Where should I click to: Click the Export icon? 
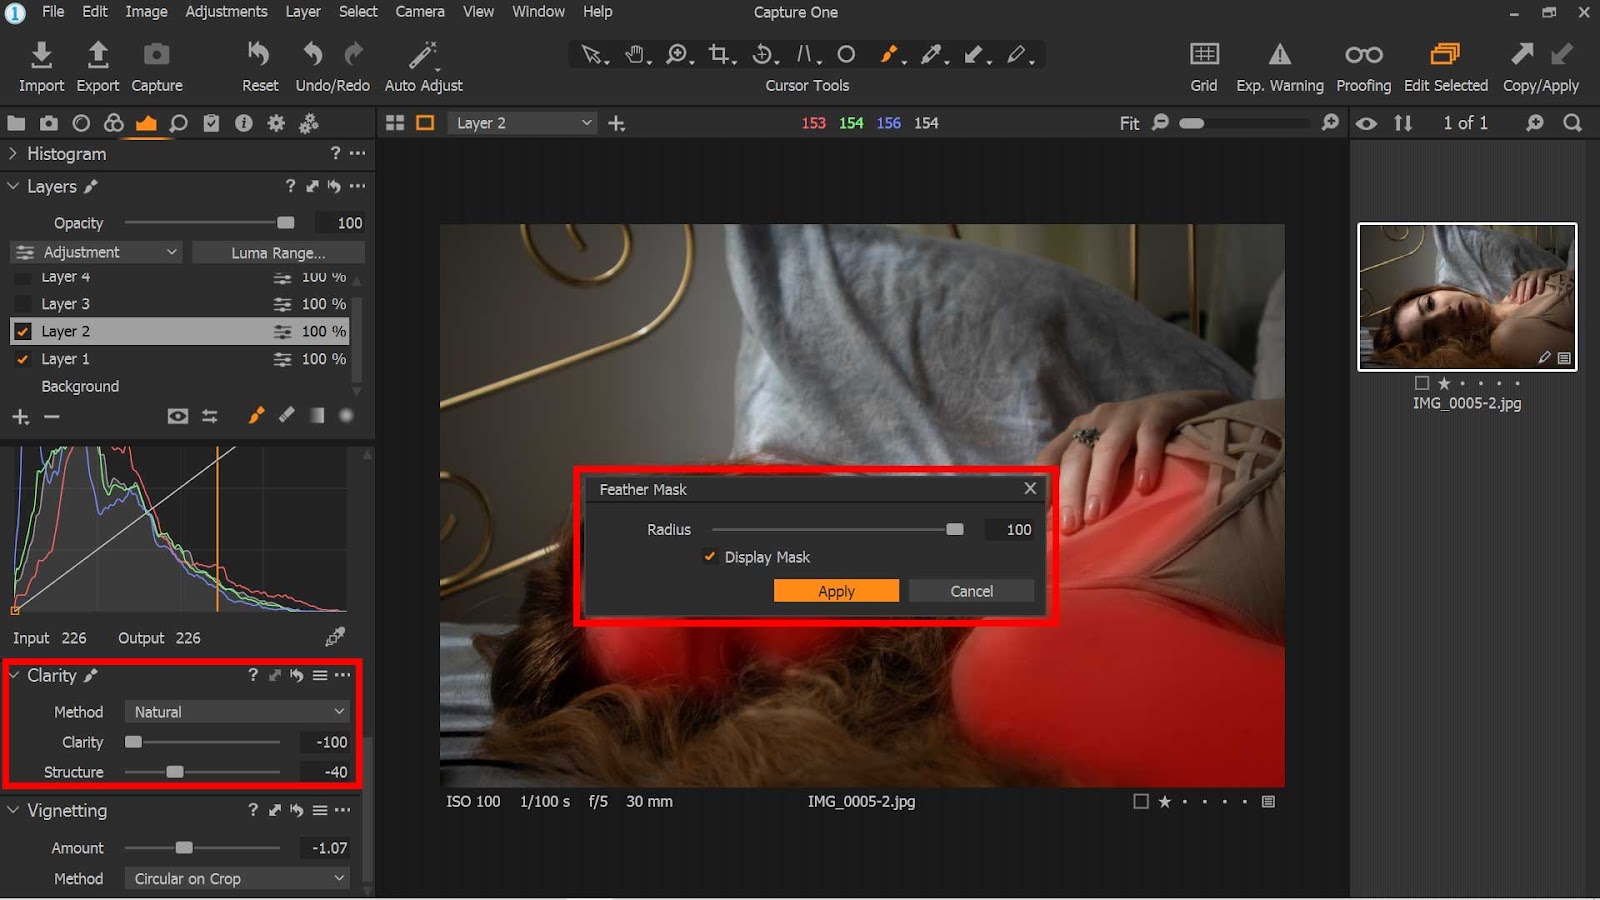(97, 55)
